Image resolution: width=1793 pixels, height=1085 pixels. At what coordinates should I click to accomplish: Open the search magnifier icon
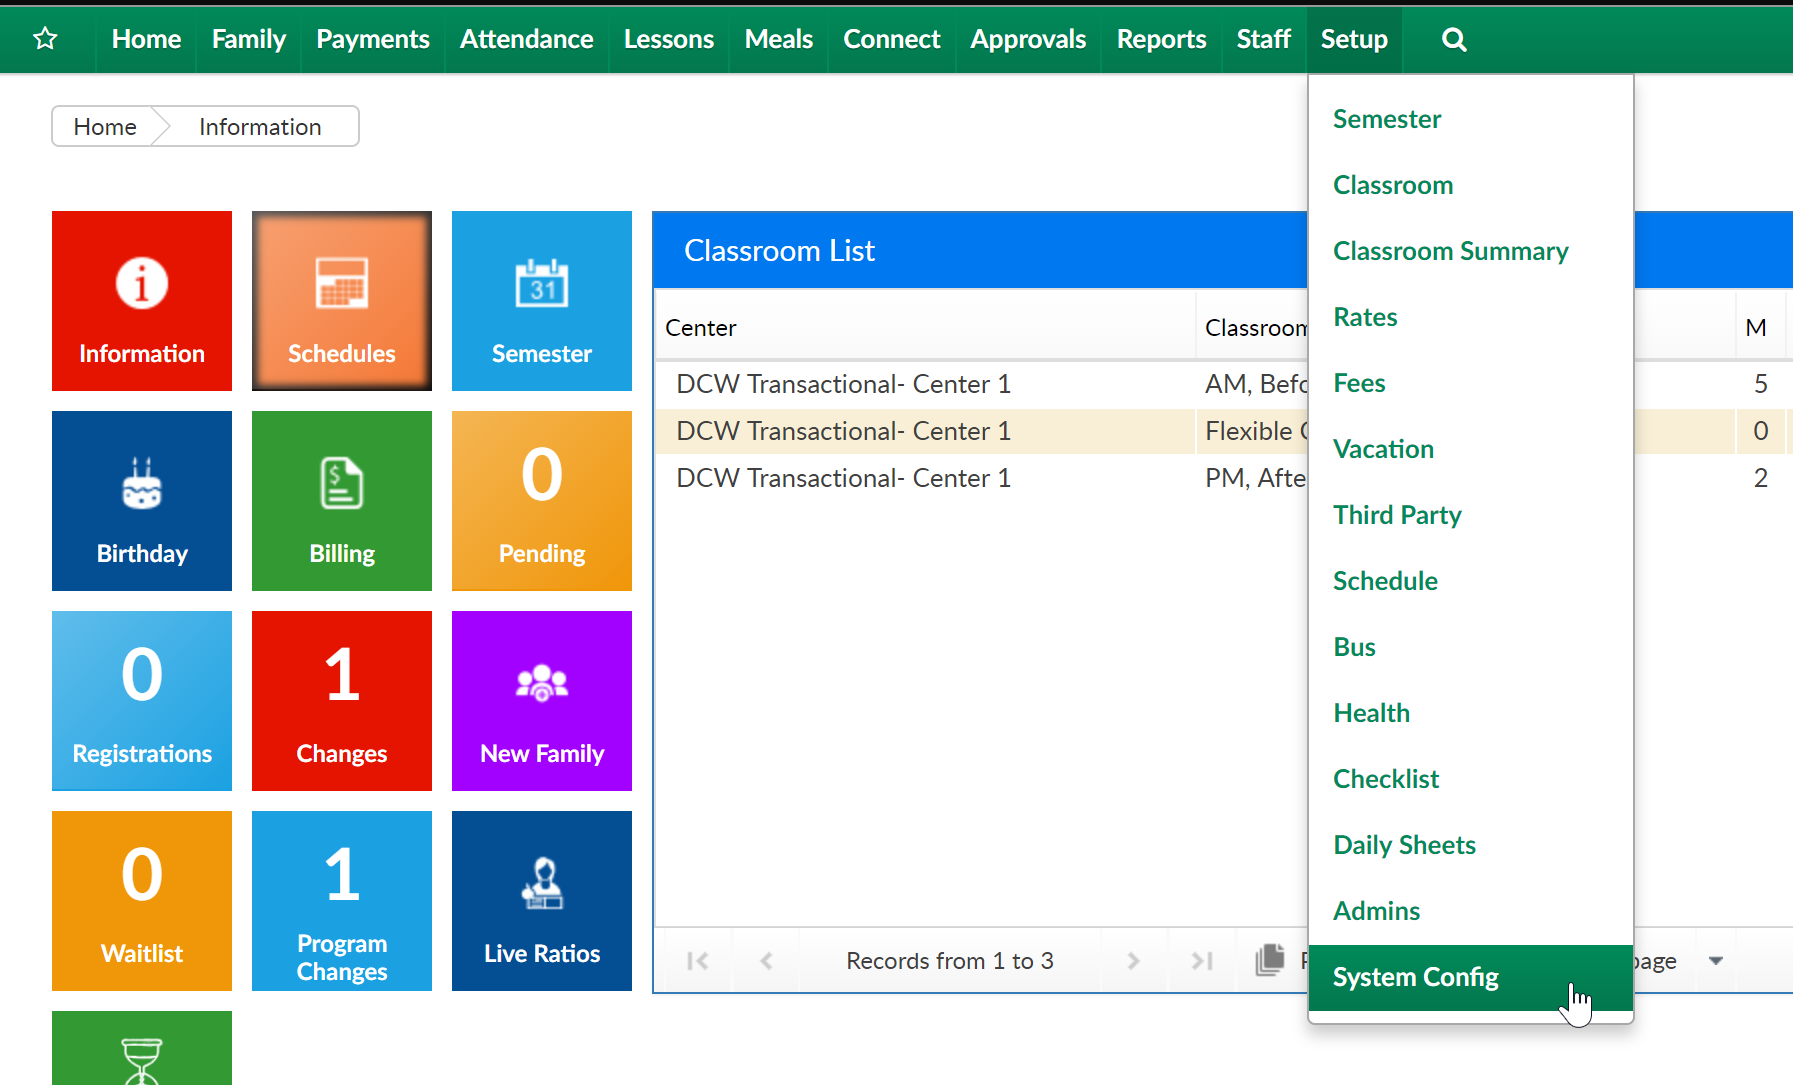tap(1454, 40)
